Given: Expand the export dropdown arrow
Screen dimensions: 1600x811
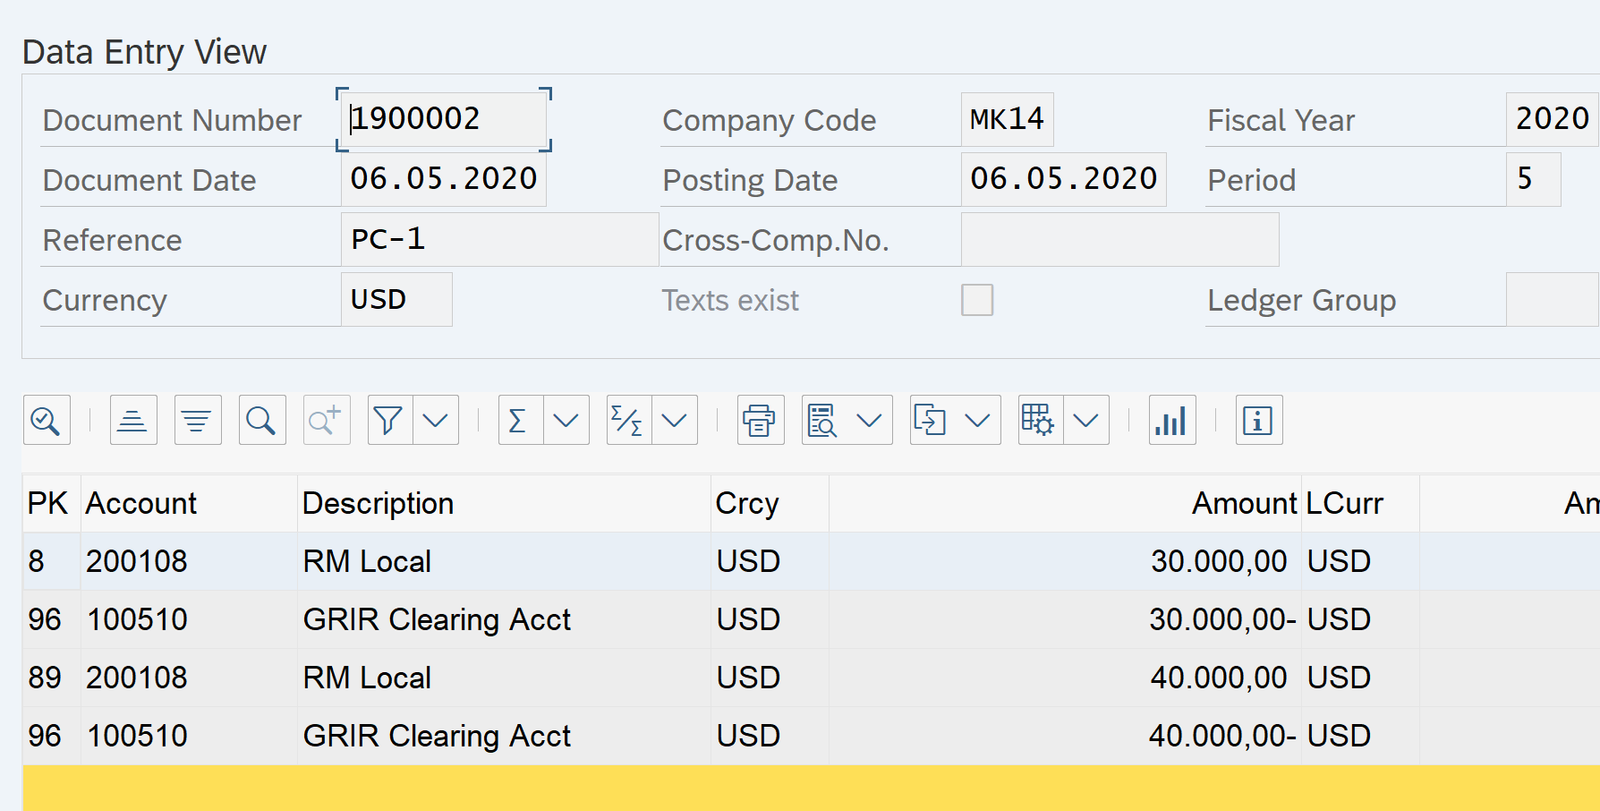Looking at the screenshot, I should click(x=977, y=421).
